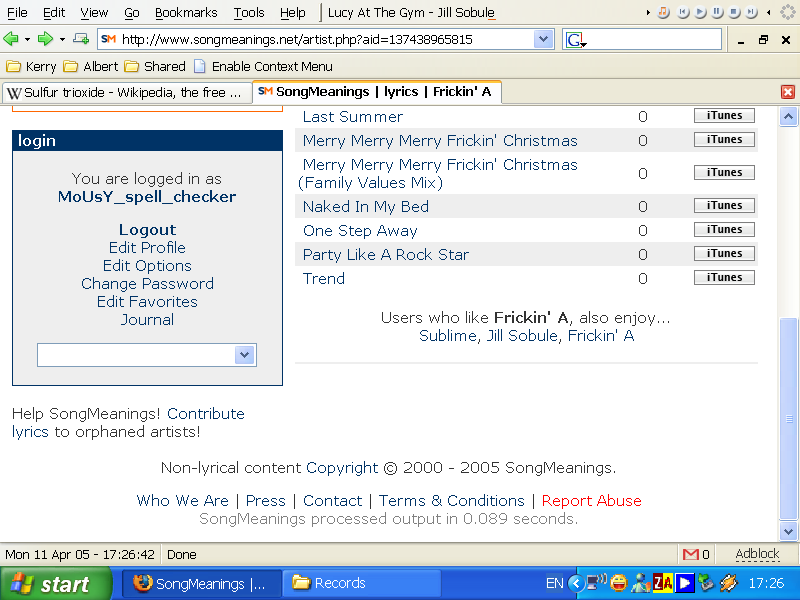Open iTunes for Trend
The height and width of the screenshot is (600, 800).
724,278
